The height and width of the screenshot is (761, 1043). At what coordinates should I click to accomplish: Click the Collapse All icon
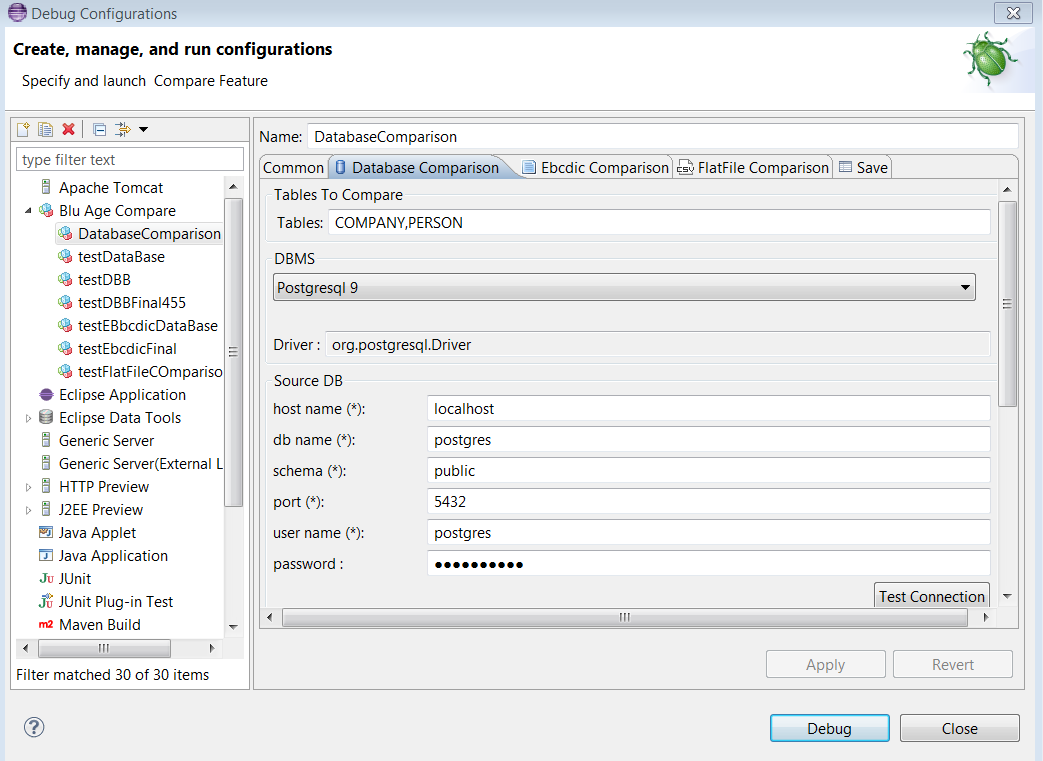100,129
